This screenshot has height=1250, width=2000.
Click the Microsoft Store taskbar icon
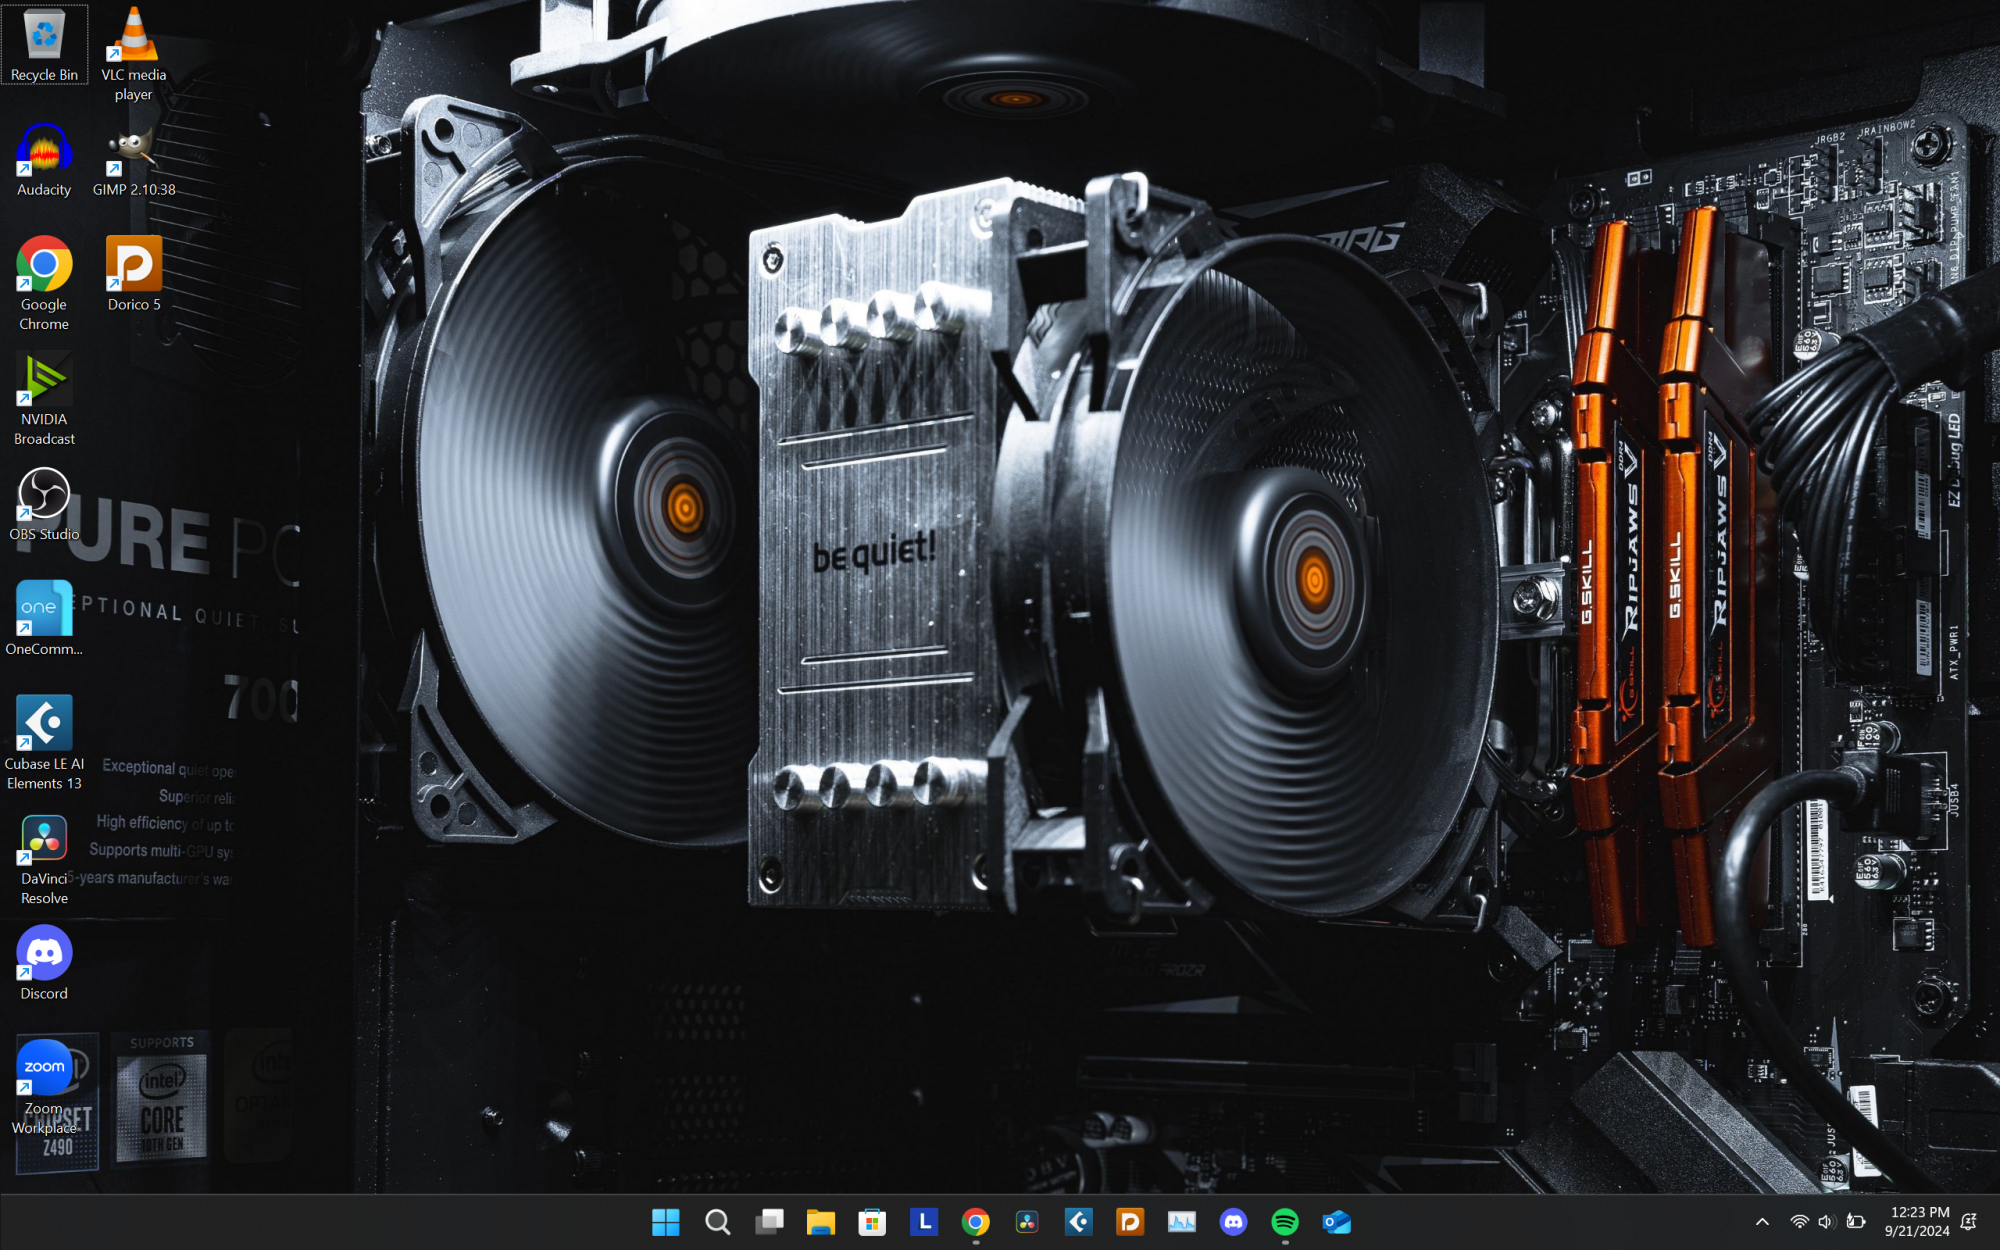872,1221
